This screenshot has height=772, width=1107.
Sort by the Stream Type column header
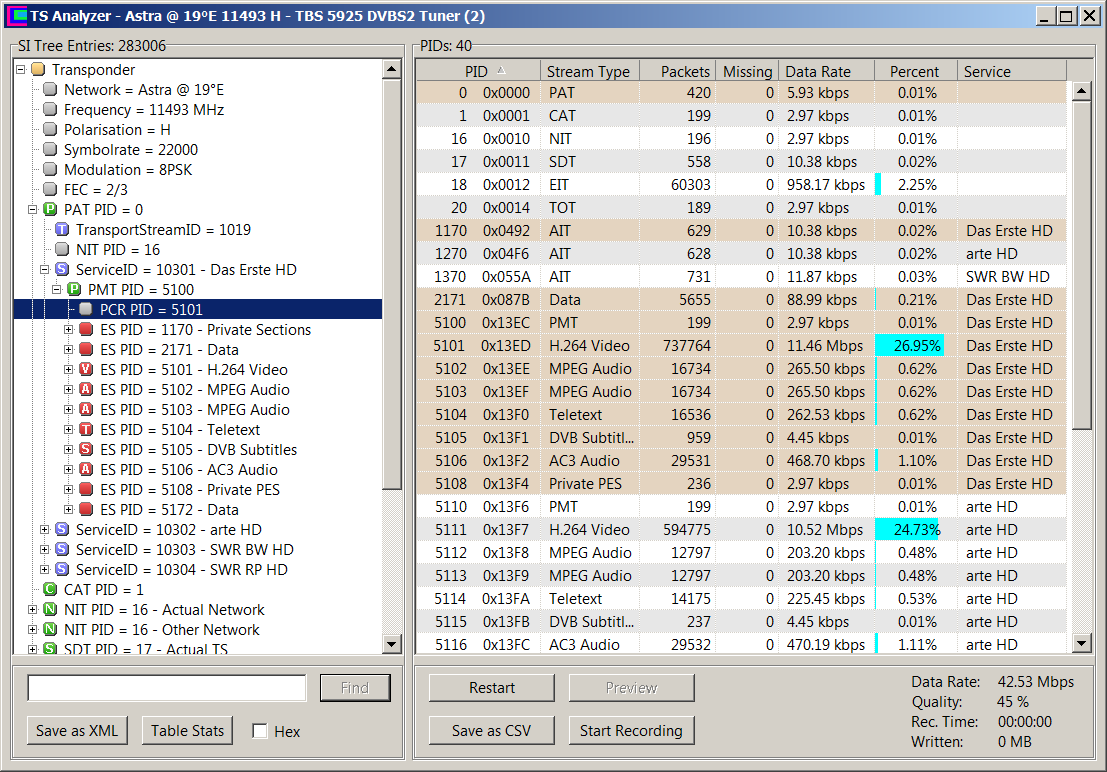click(x=588, y=71)
